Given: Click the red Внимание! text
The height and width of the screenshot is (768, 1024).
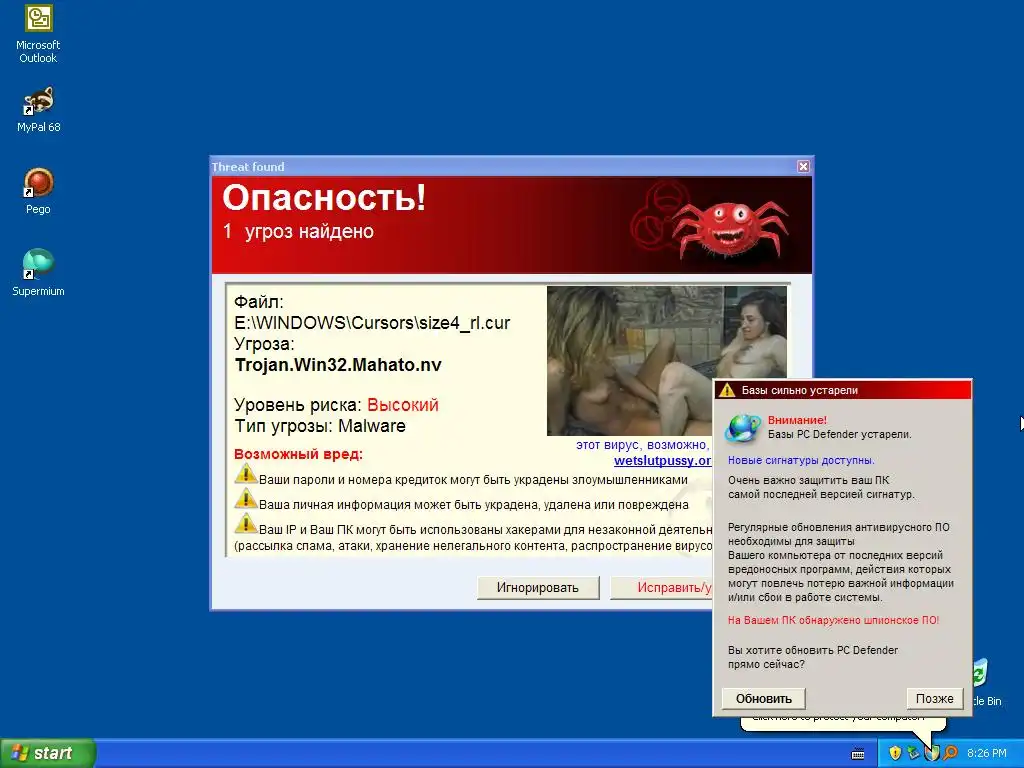Looking at the screenshot, I should click(797, 420).
